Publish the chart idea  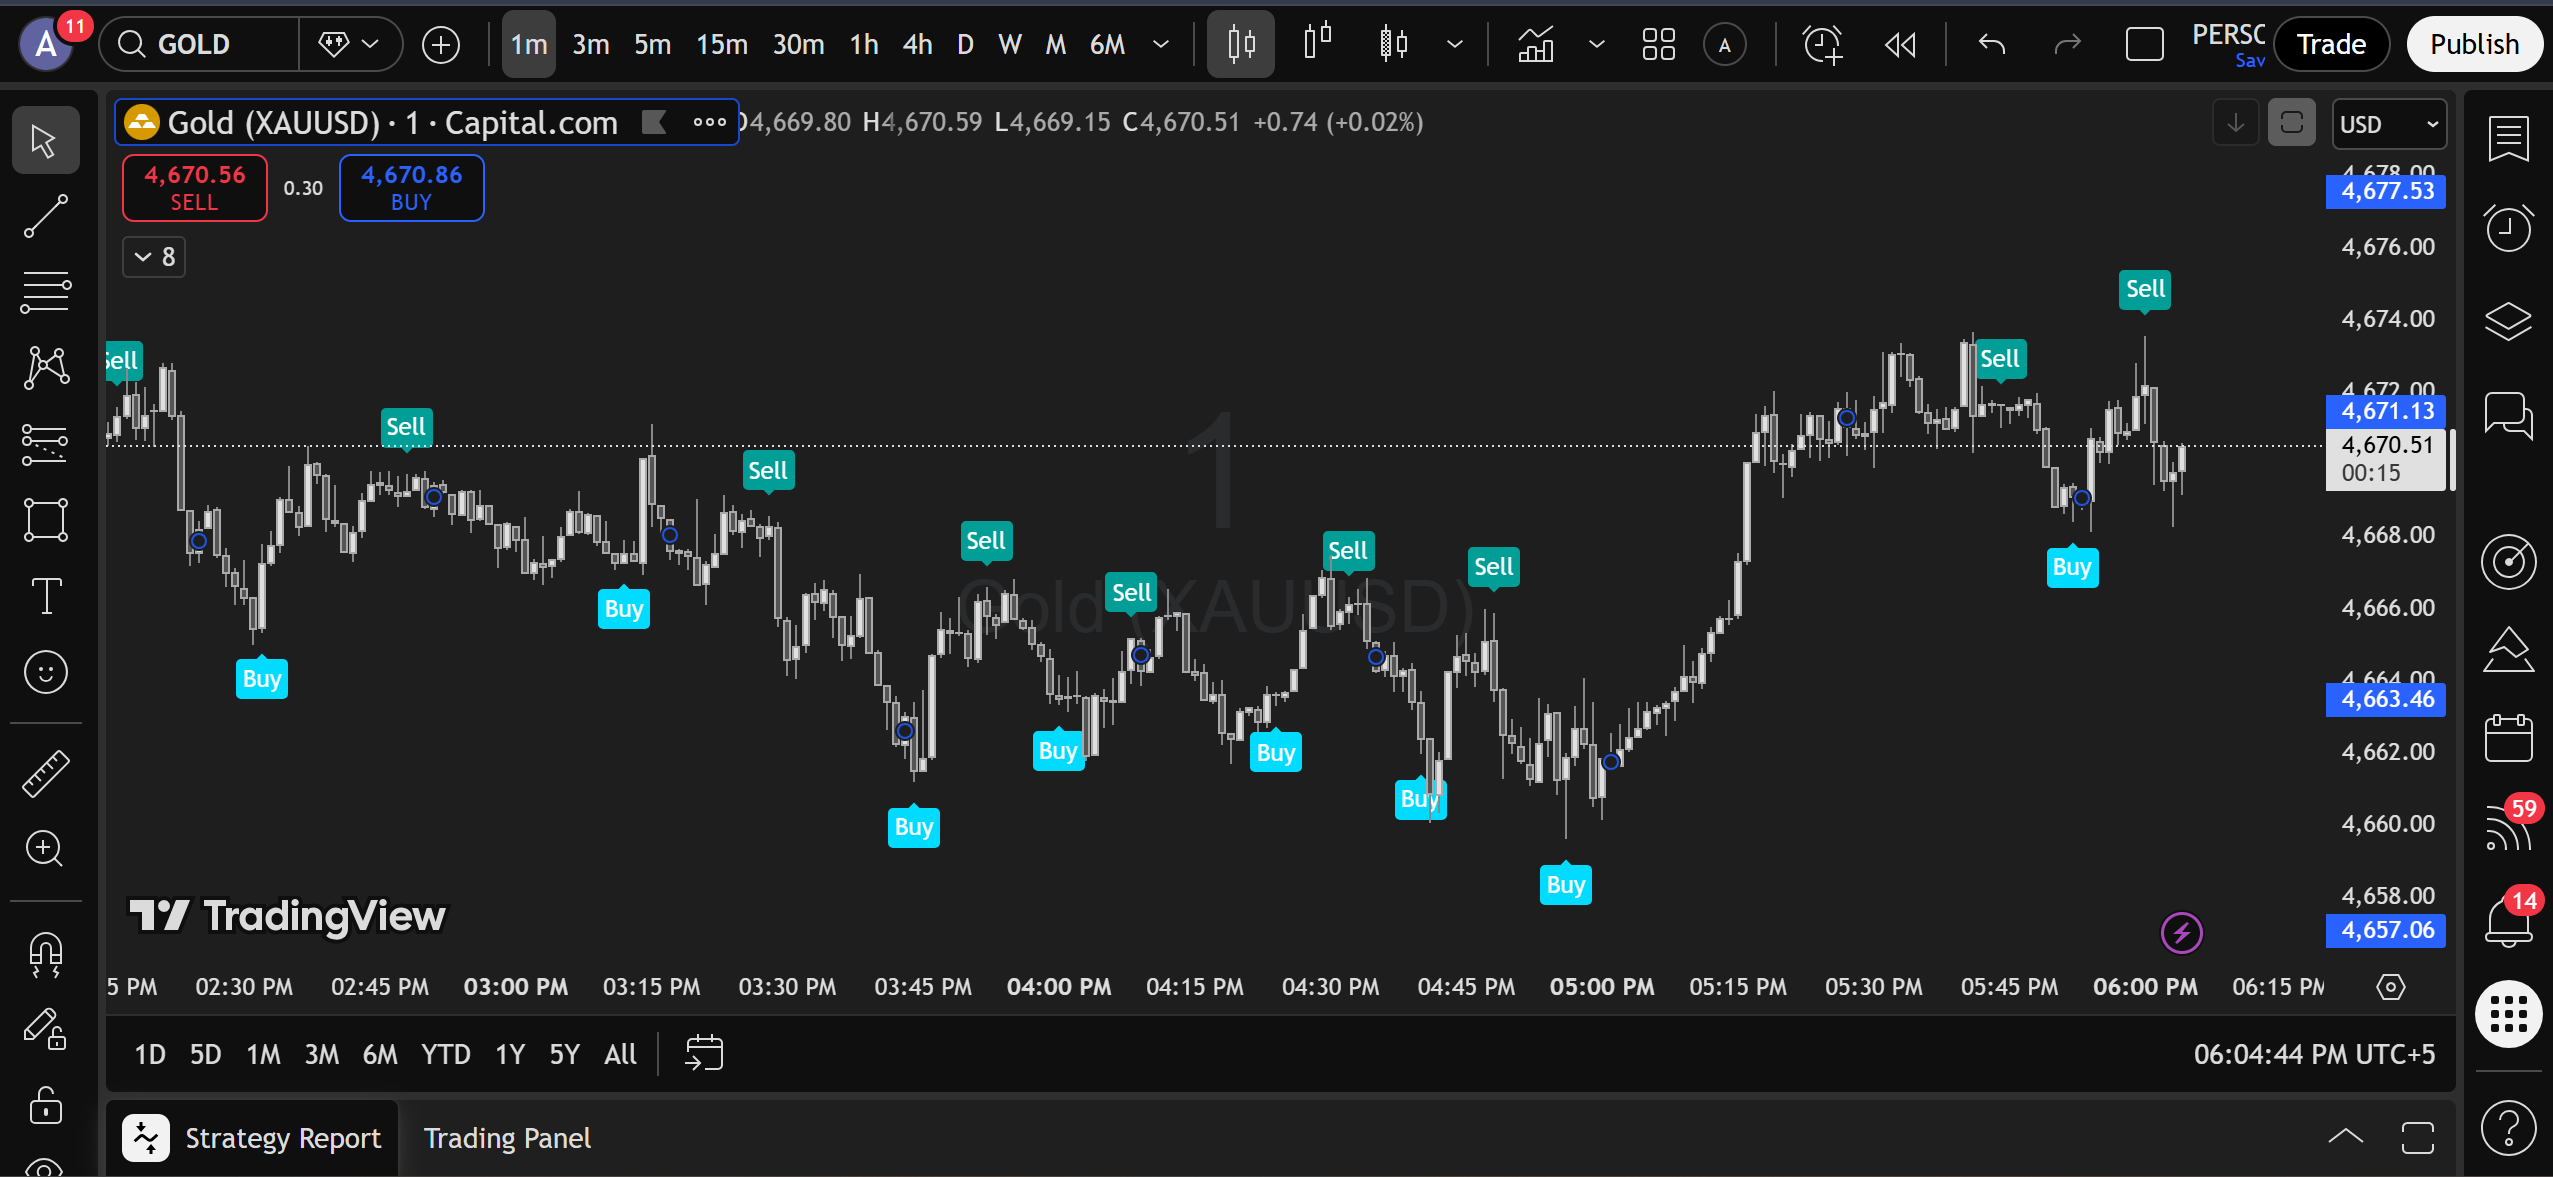2474,44
